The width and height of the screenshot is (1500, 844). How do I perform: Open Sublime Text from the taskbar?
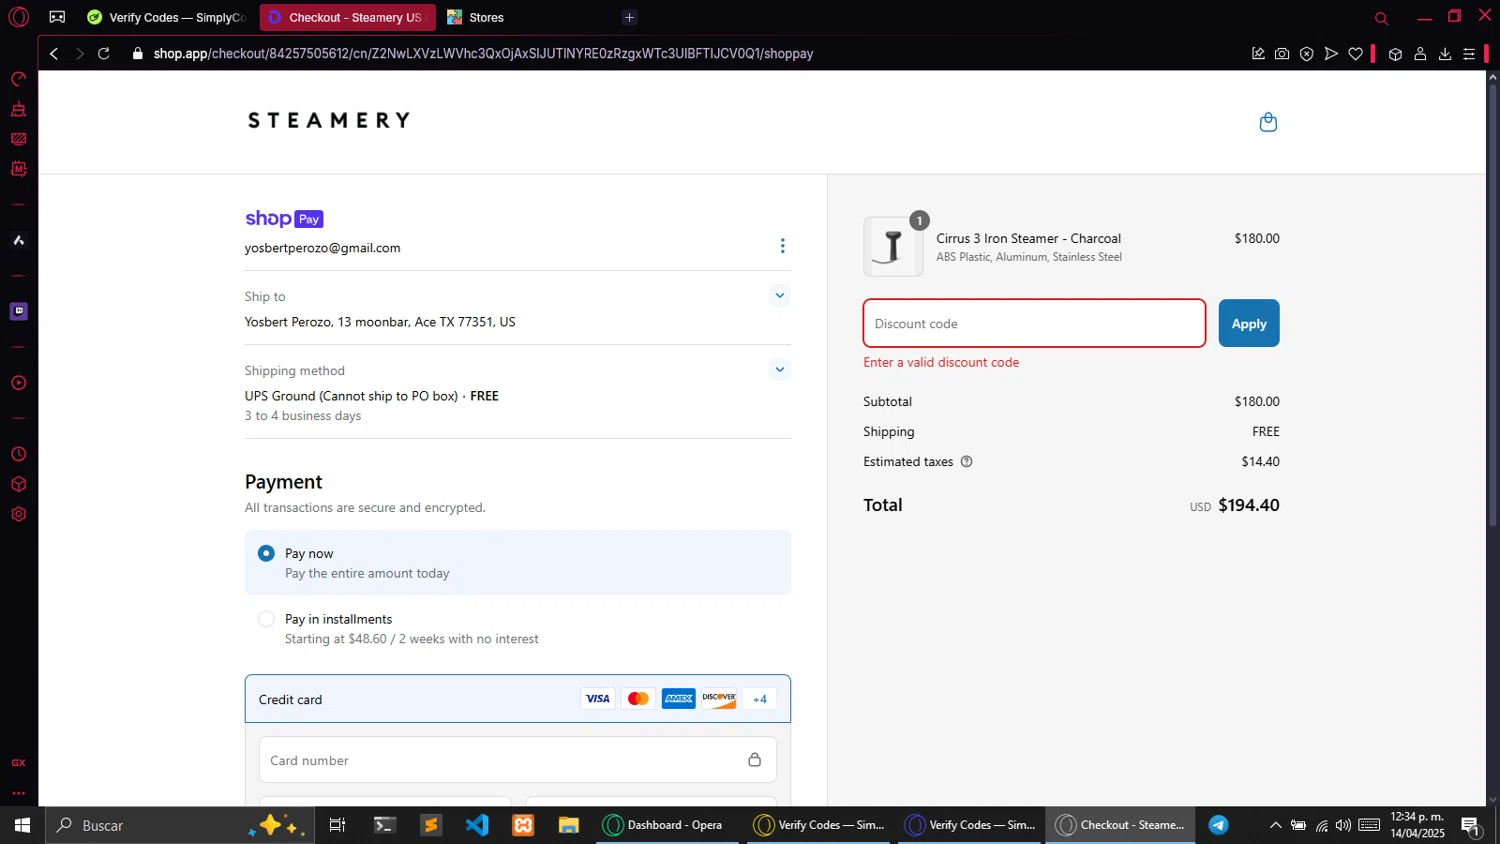(x=431, y=825)
